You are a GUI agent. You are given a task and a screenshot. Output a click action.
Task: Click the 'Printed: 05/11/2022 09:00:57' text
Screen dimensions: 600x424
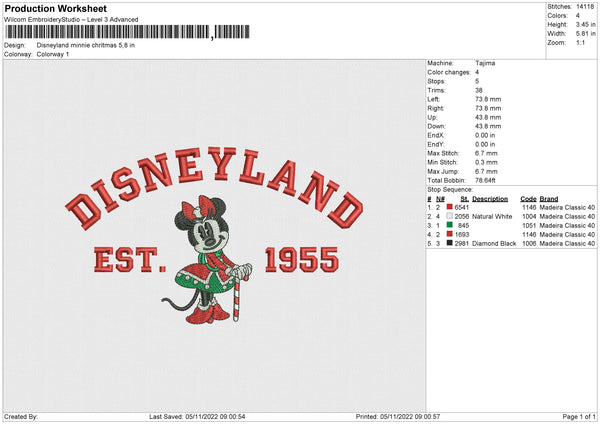(x=398, y=416)
